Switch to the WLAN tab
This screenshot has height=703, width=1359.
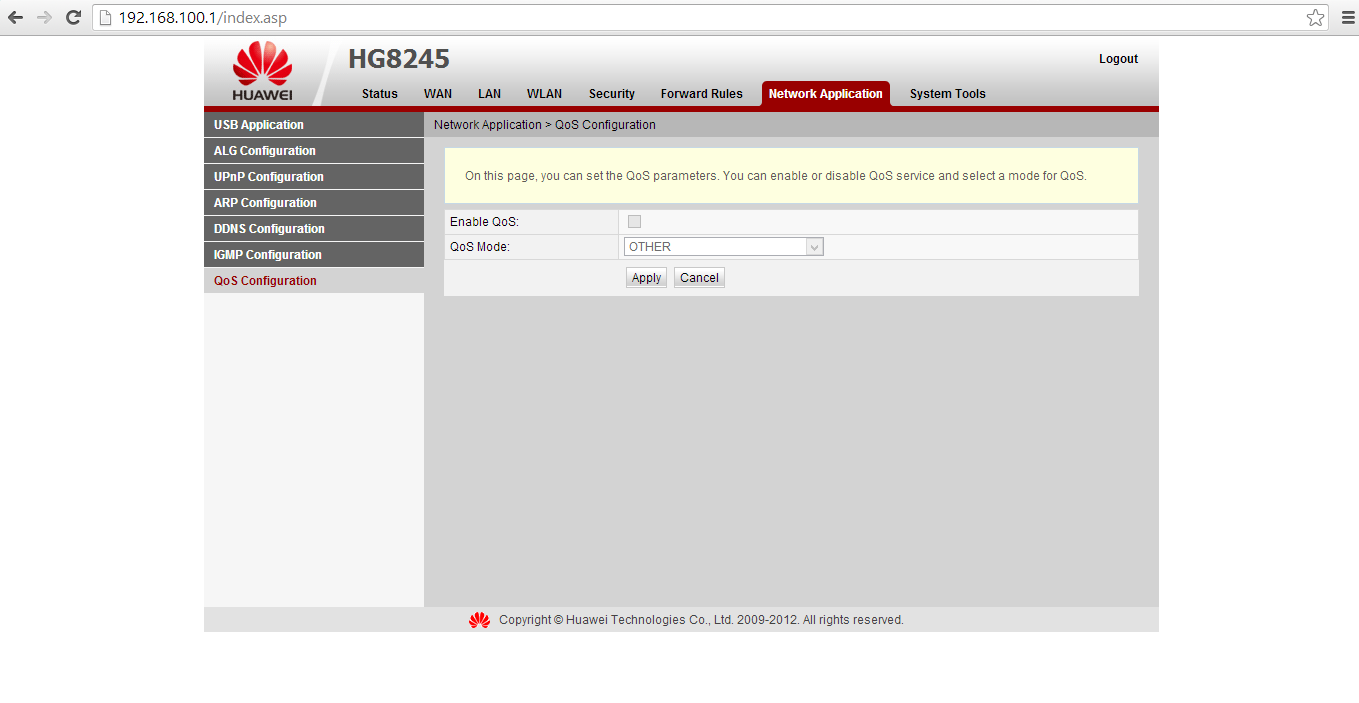pyautogui.click(x=544, y=94)
